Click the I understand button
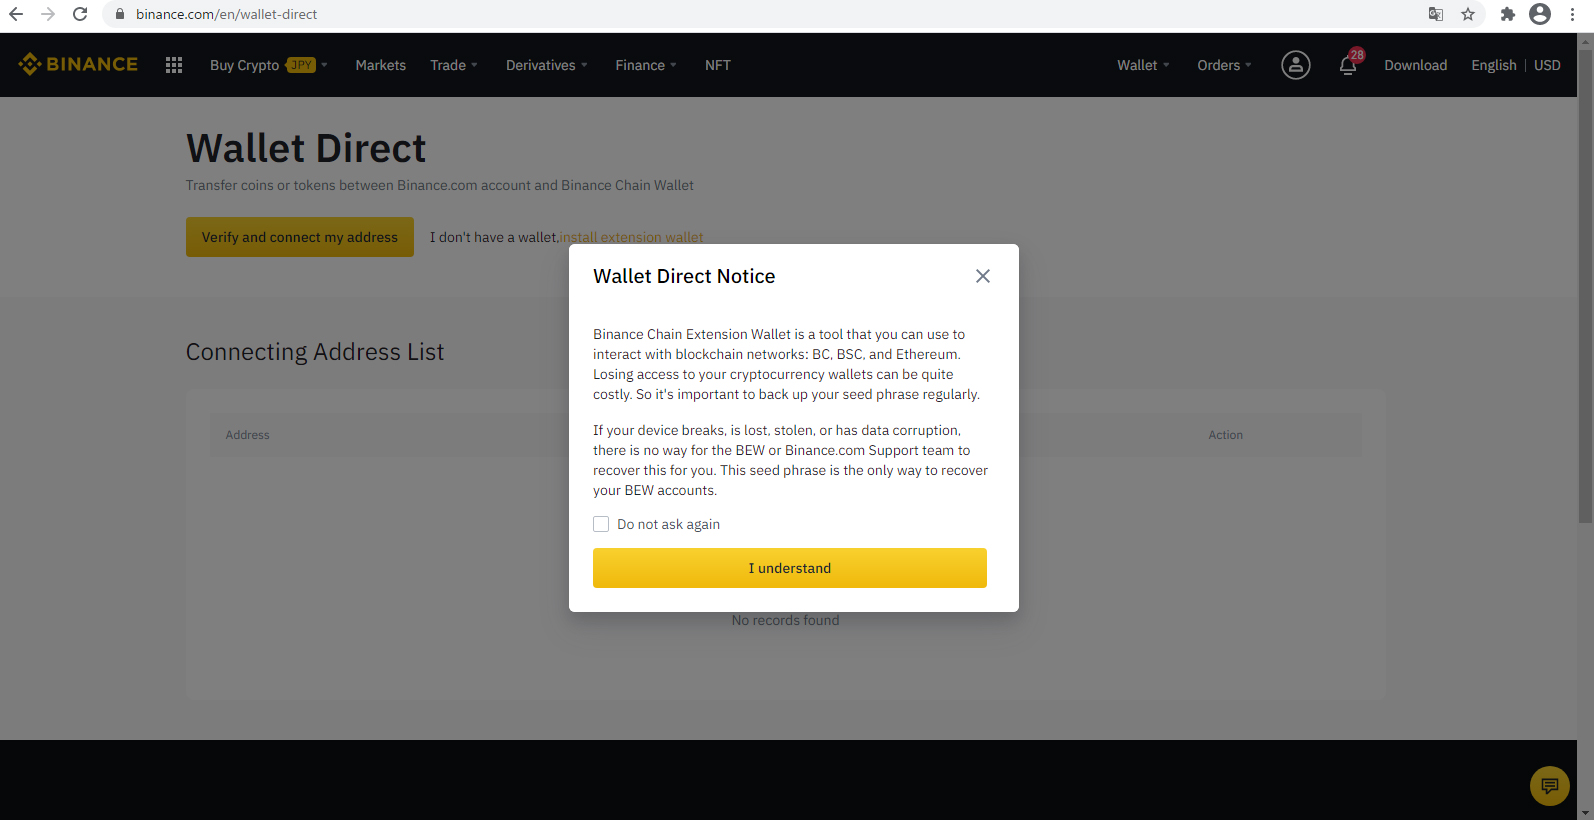This screenshot has height=820, width=1594. [x=790, y=568]
